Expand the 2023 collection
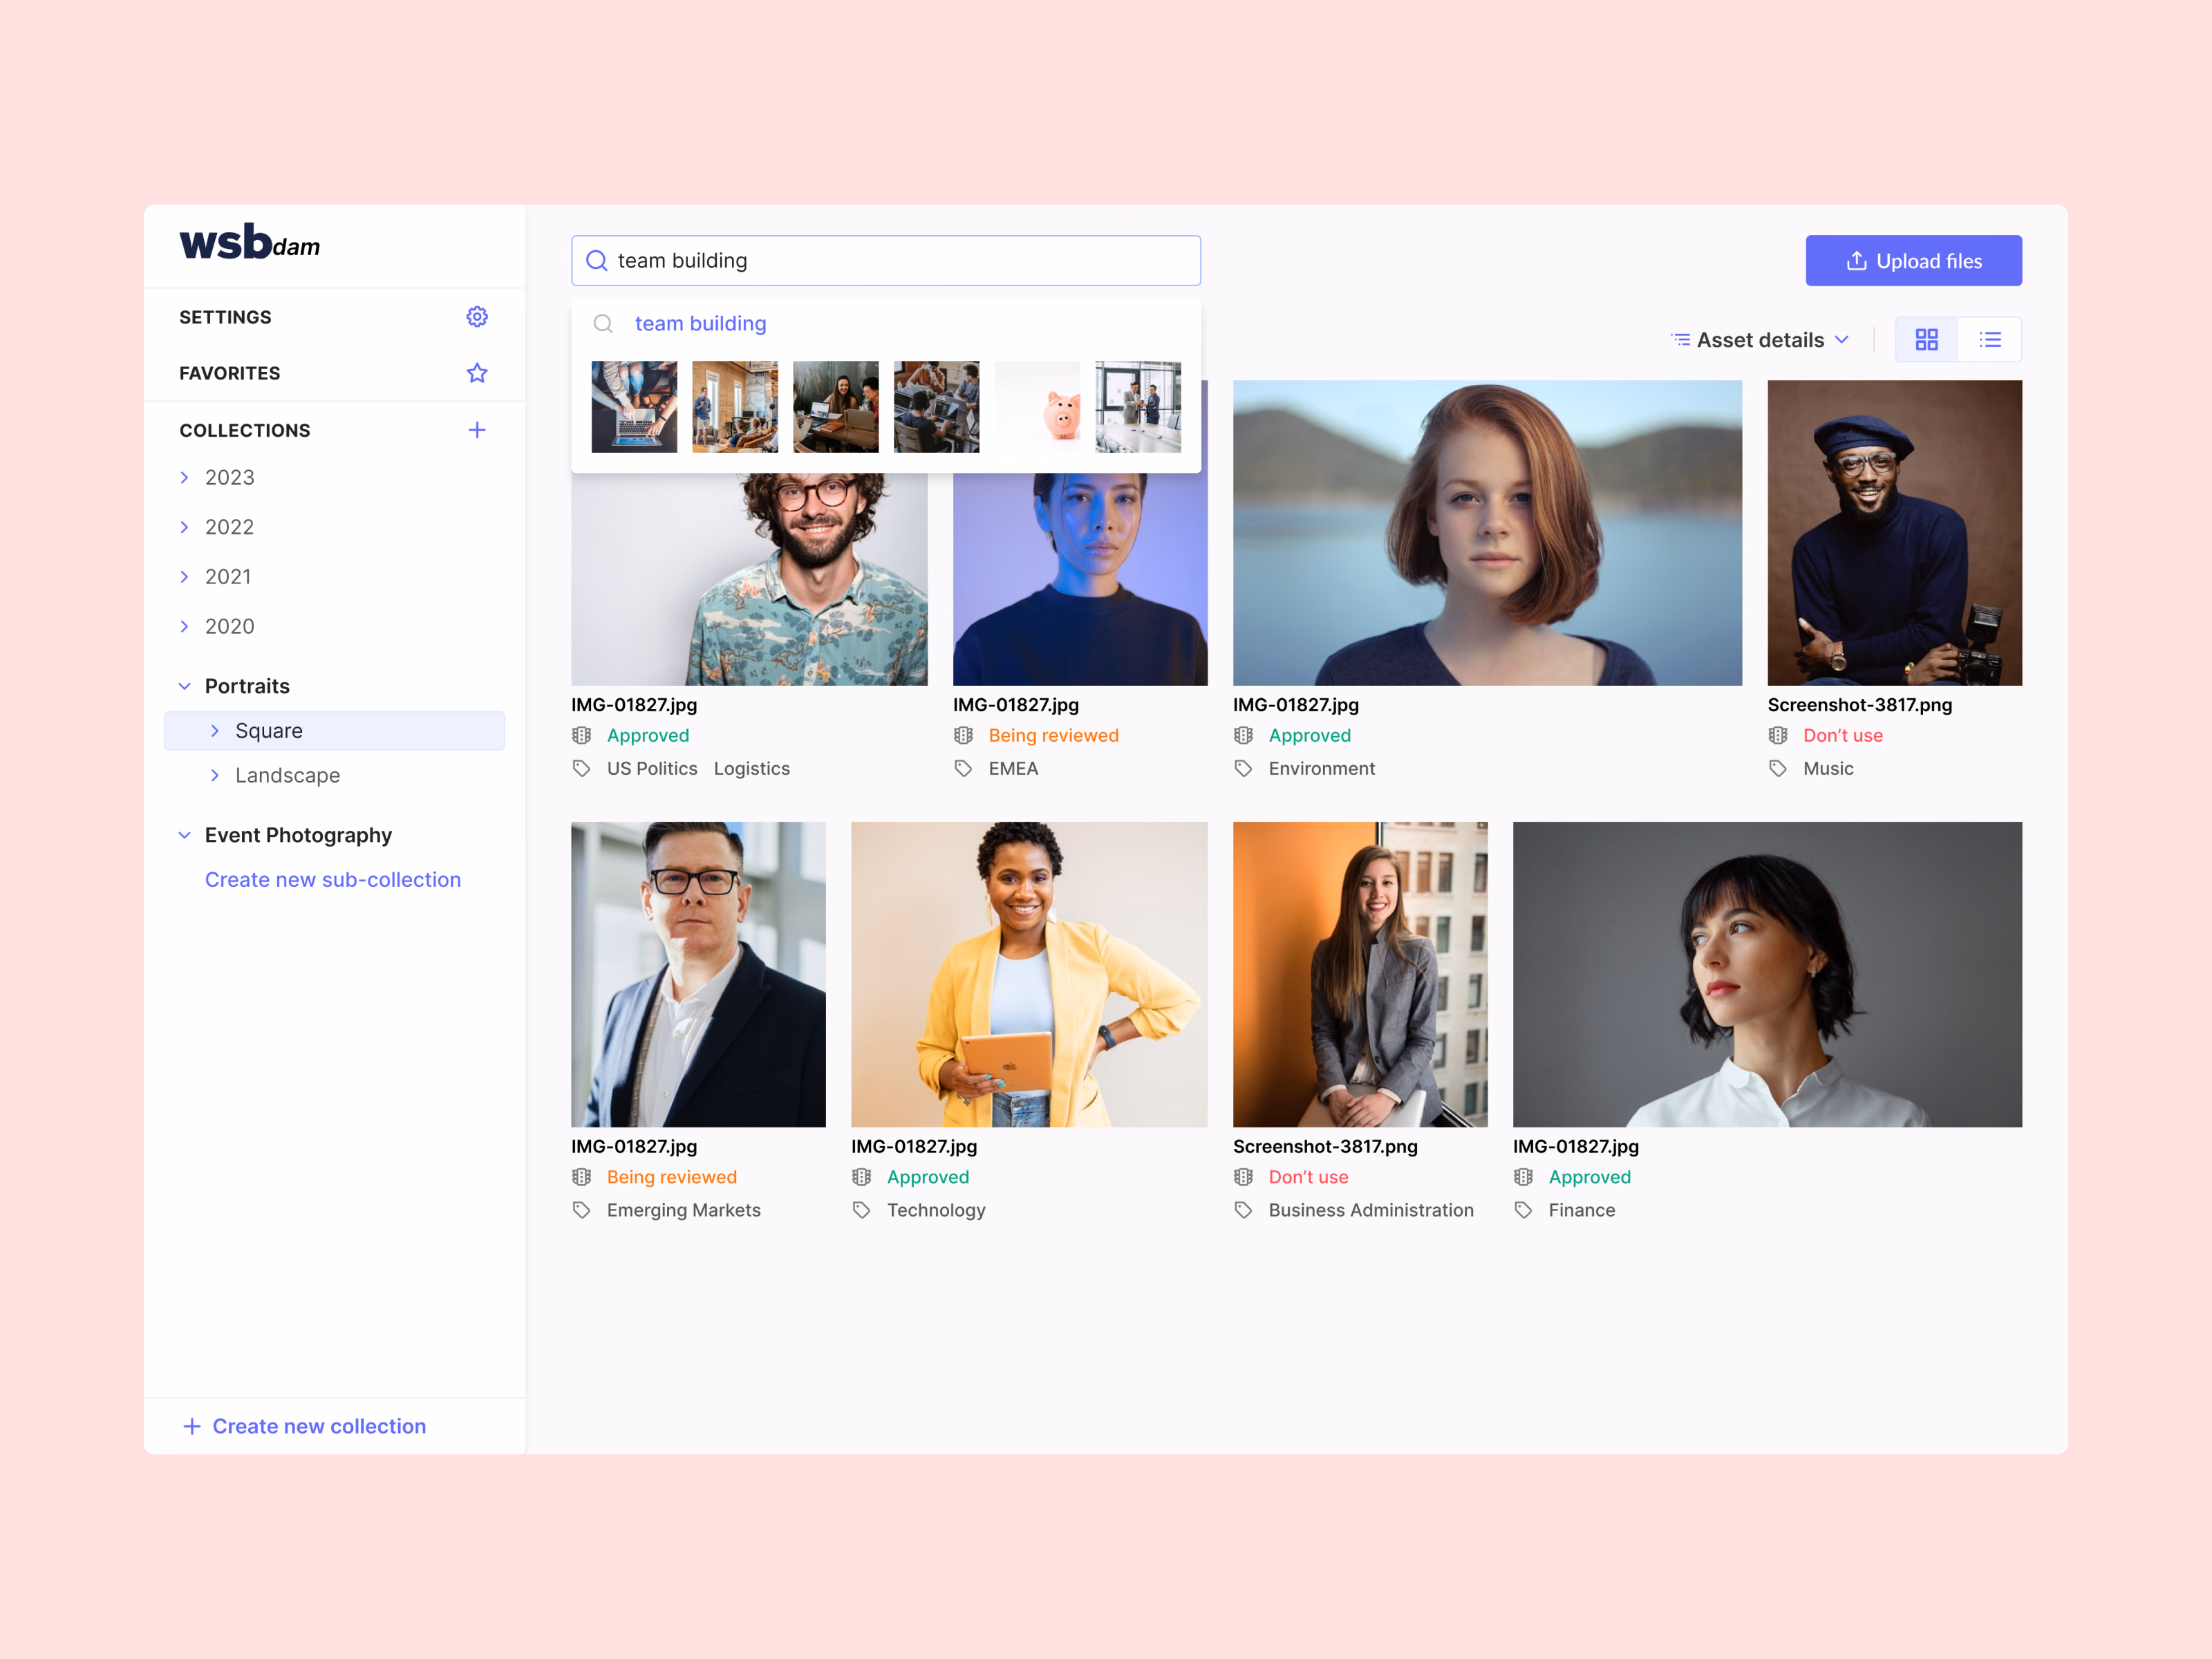 184,478
